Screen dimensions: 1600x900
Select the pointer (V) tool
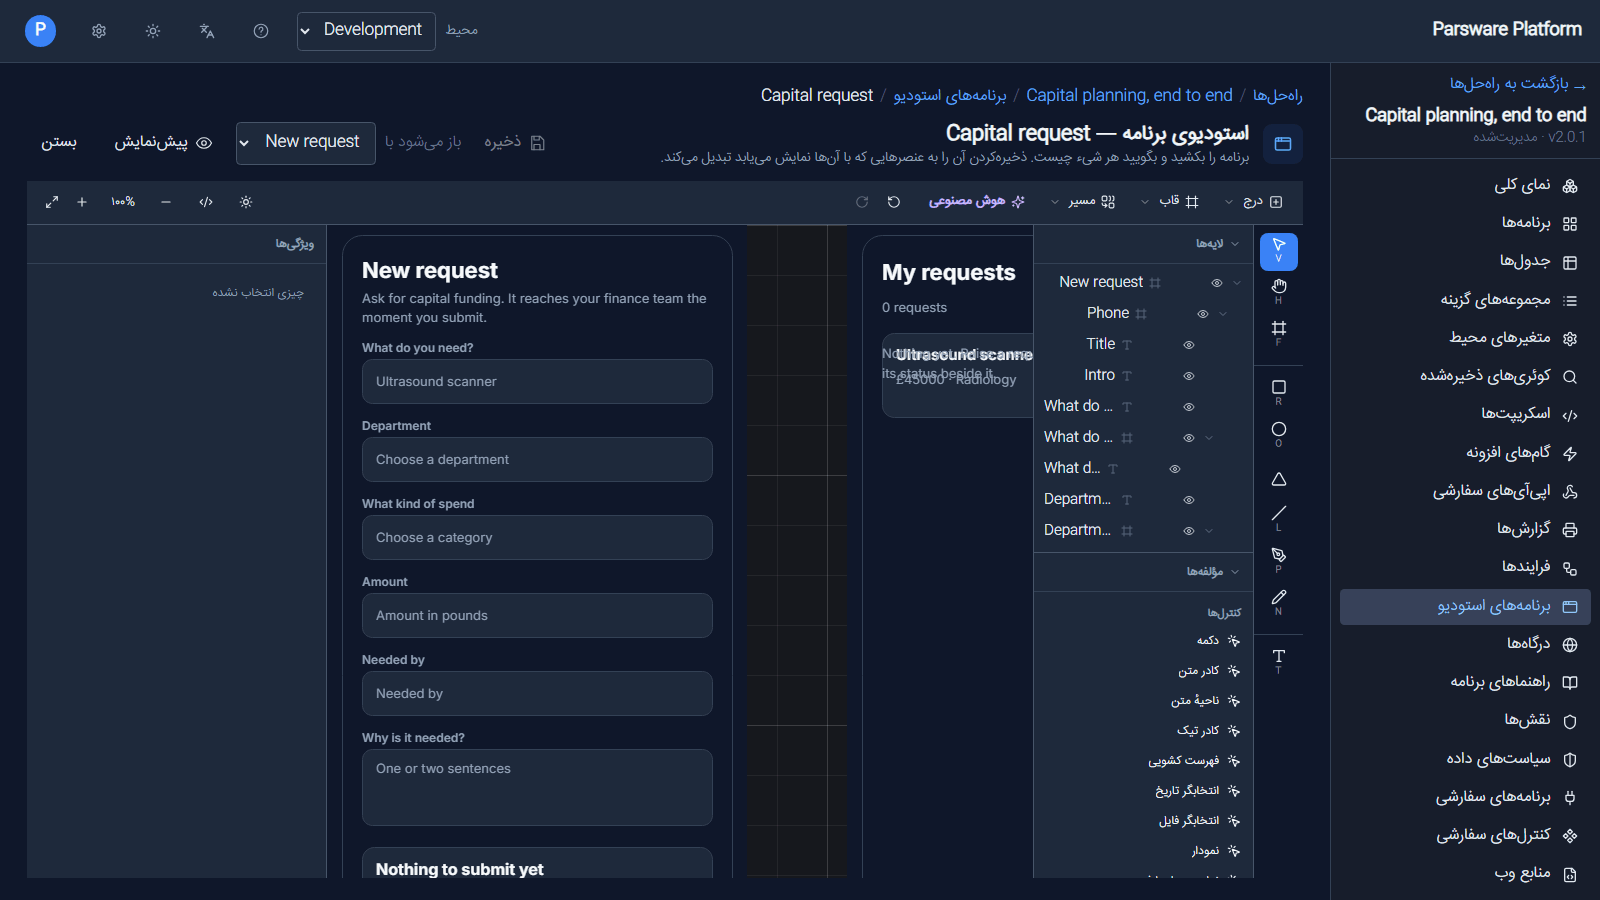(x=1278, y=251)
